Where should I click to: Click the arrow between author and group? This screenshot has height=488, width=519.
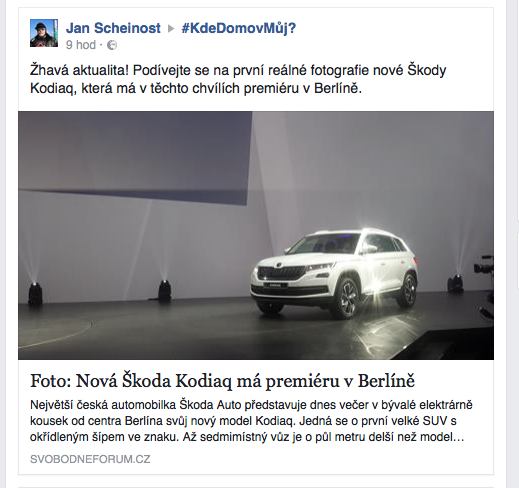tap(171, 29)
